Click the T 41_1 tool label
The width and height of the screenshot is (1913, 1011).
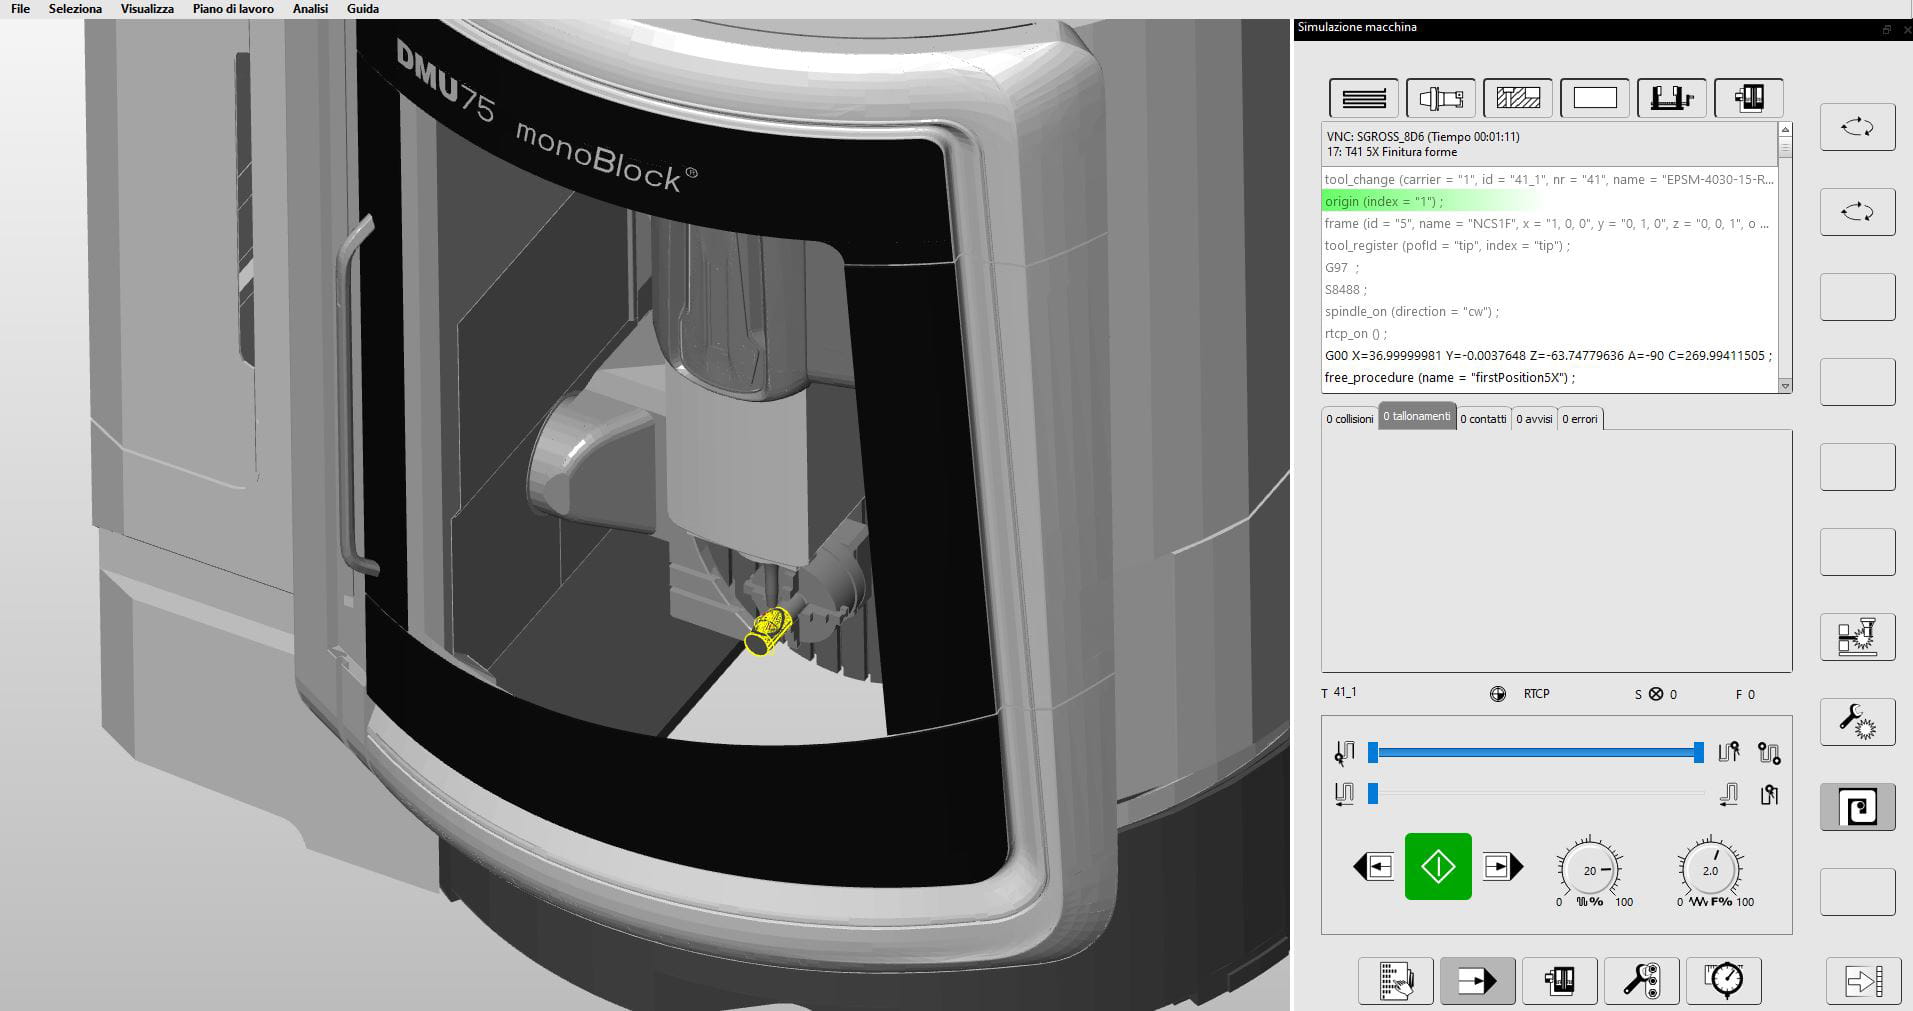point(1339,693)
